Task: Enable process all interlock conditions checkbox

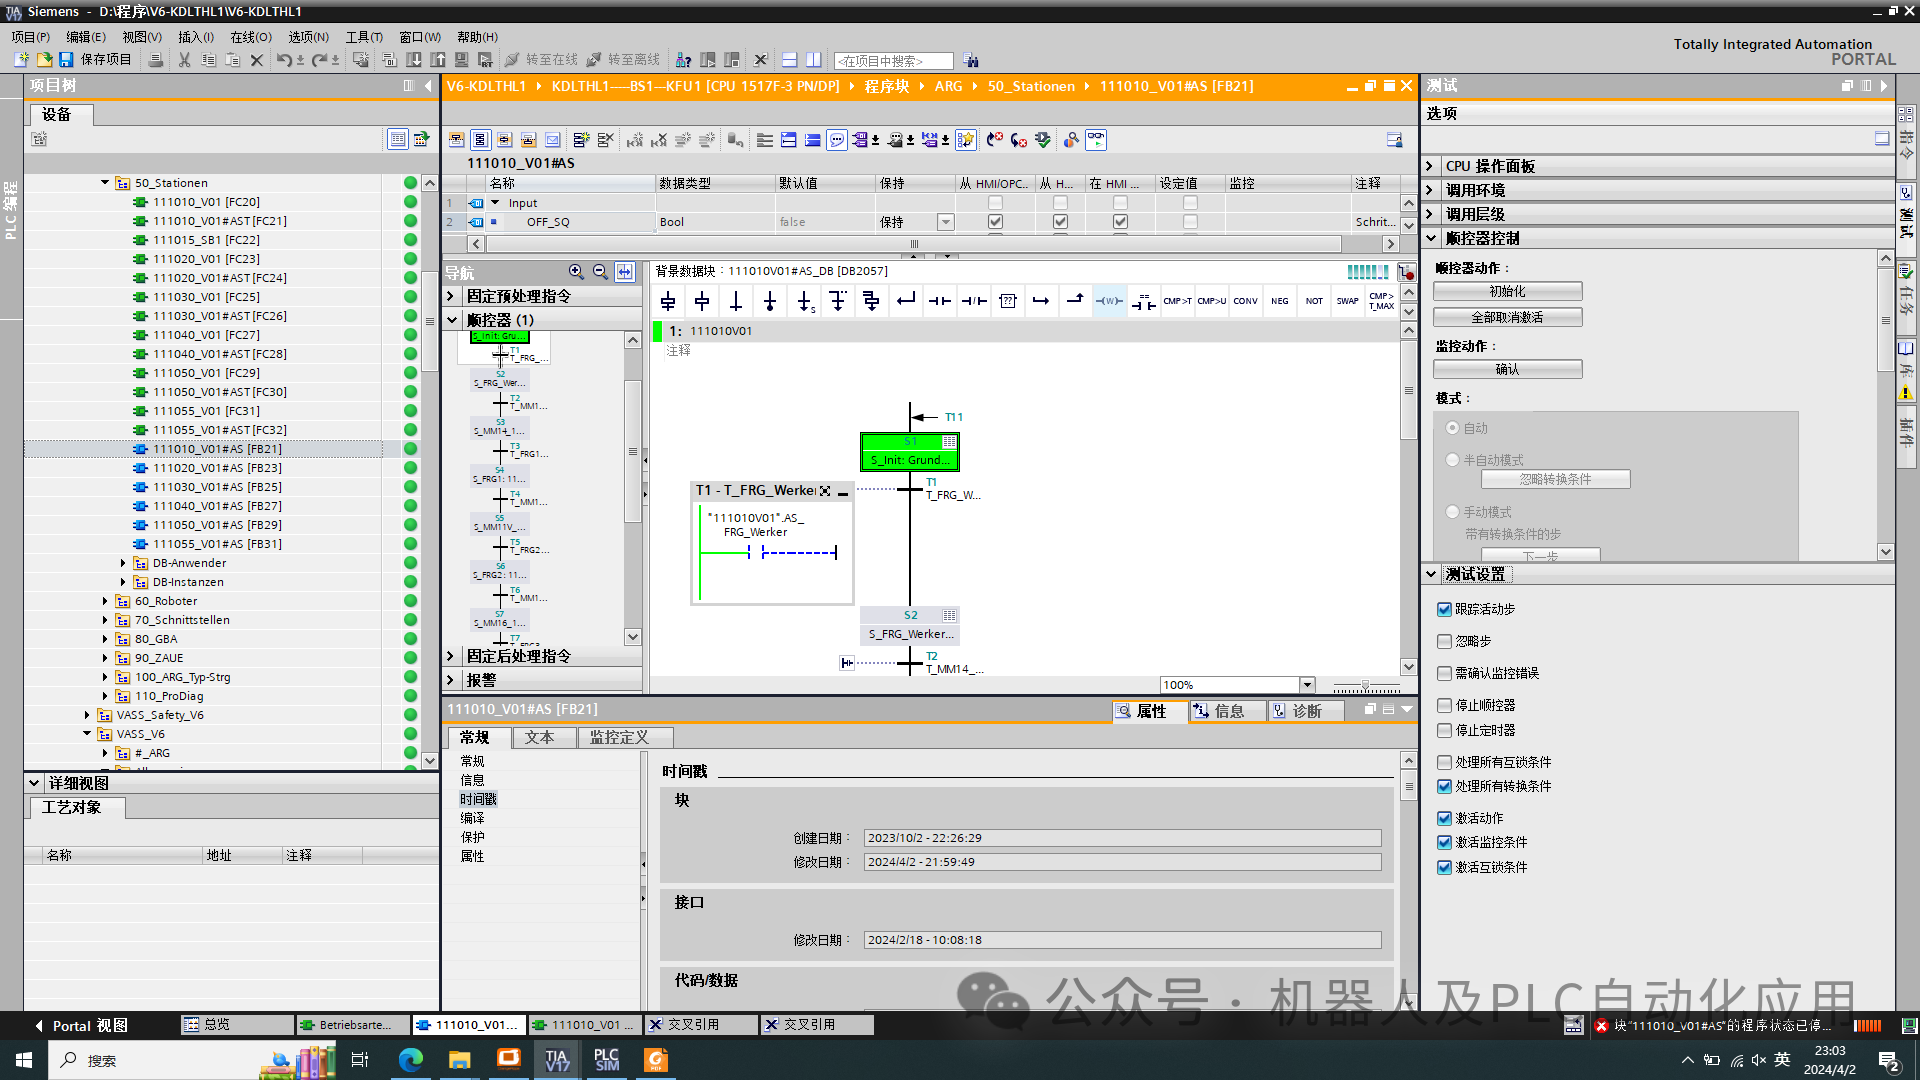Action: click(1444, 762)
